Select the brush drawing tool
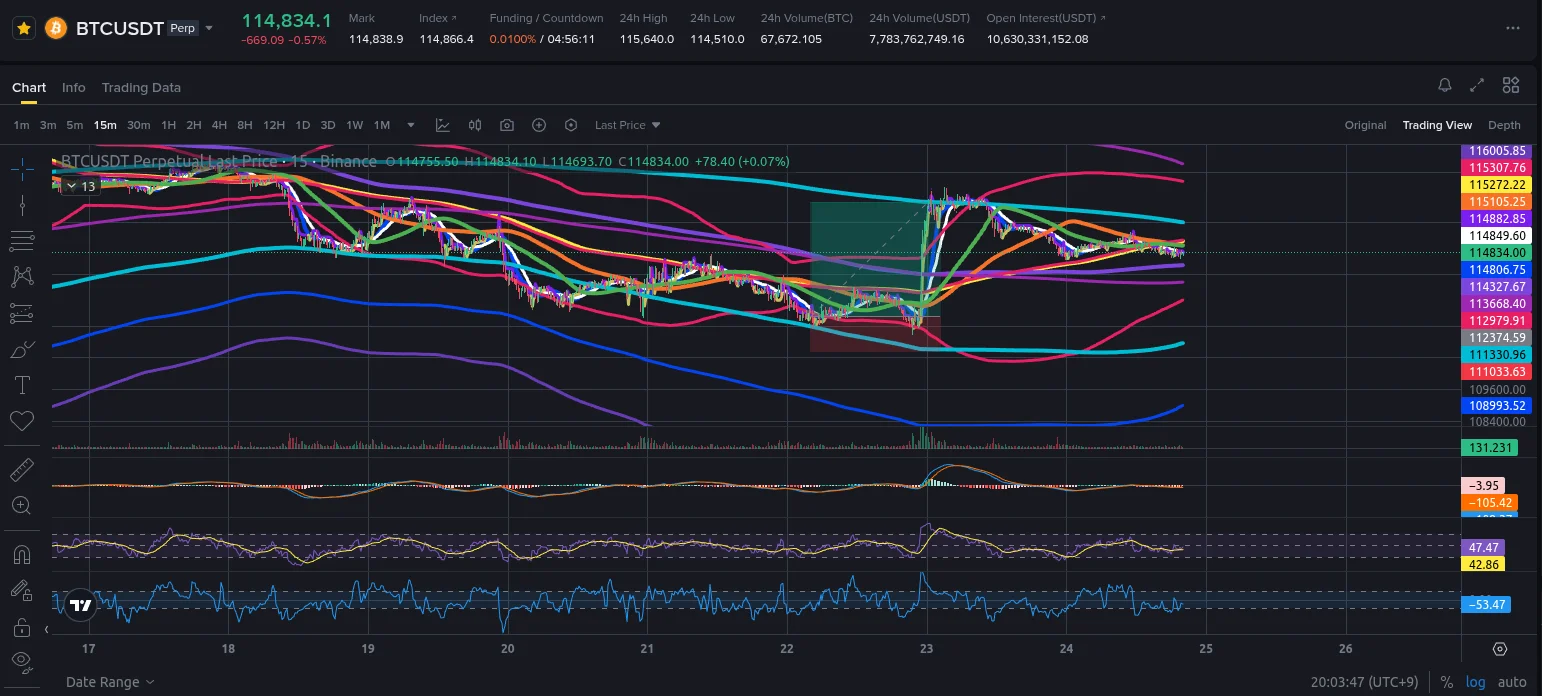 (x=22, y=350)
